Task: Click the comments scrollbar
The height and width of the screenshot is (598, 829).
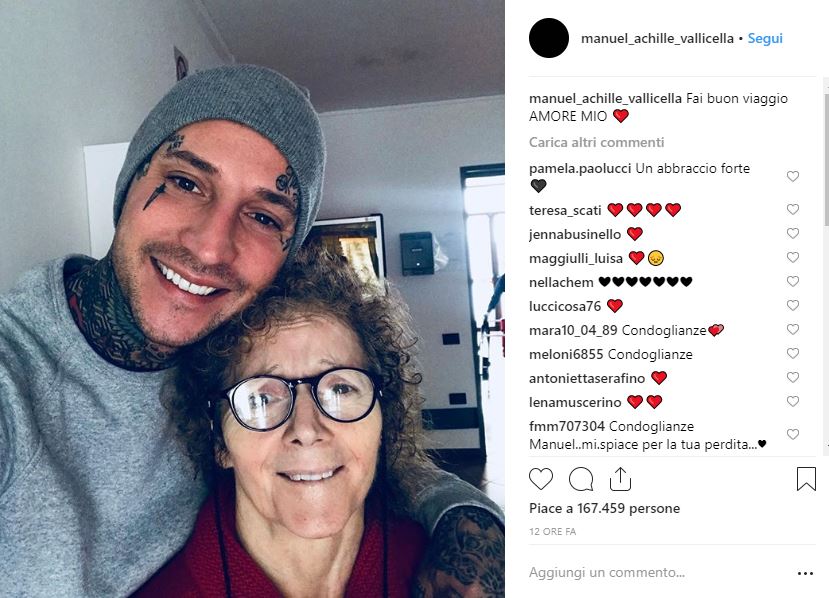Action: pos(826,153)
